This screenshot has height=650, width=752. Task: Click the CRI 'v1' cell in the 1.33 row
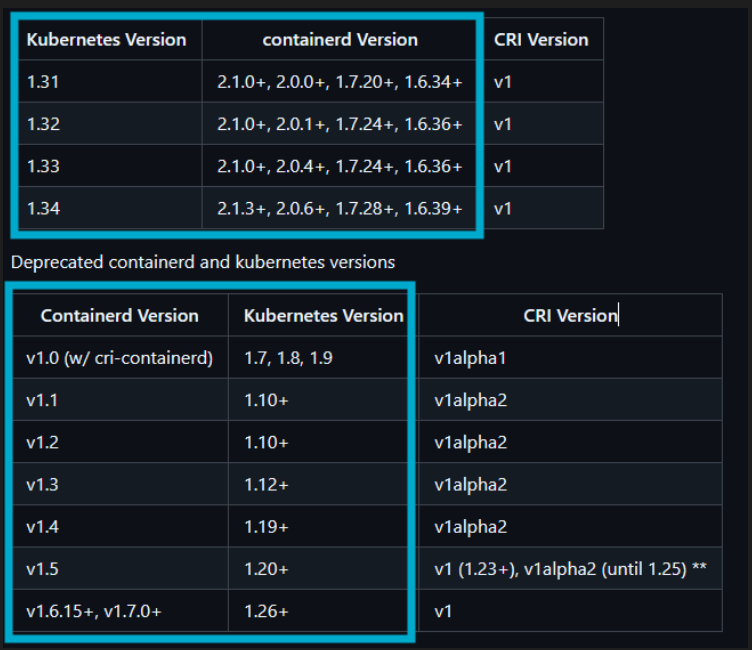[543, 166]
